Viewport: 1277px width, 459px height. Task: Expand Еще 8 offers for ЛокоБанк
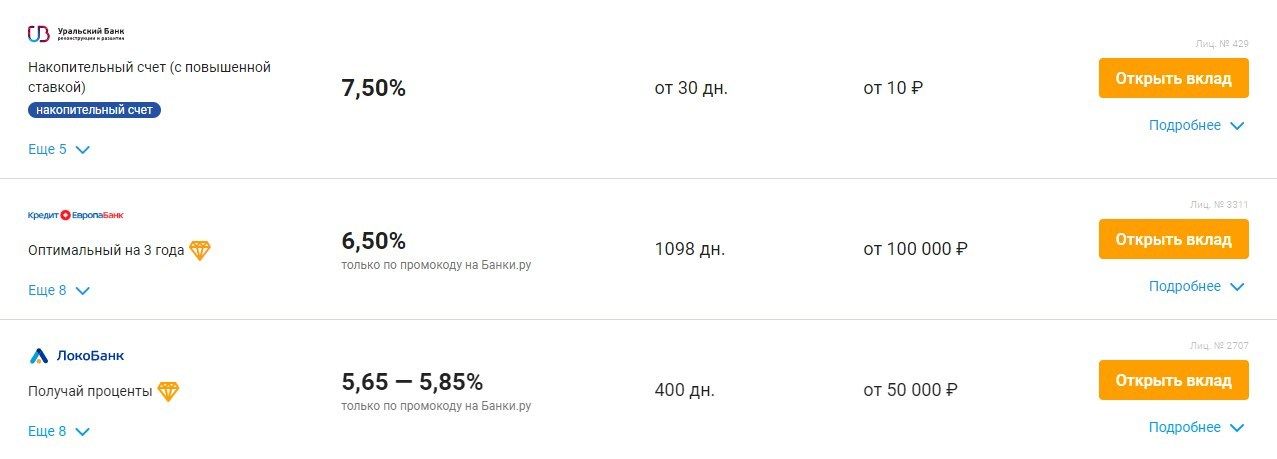coord(59,432)
